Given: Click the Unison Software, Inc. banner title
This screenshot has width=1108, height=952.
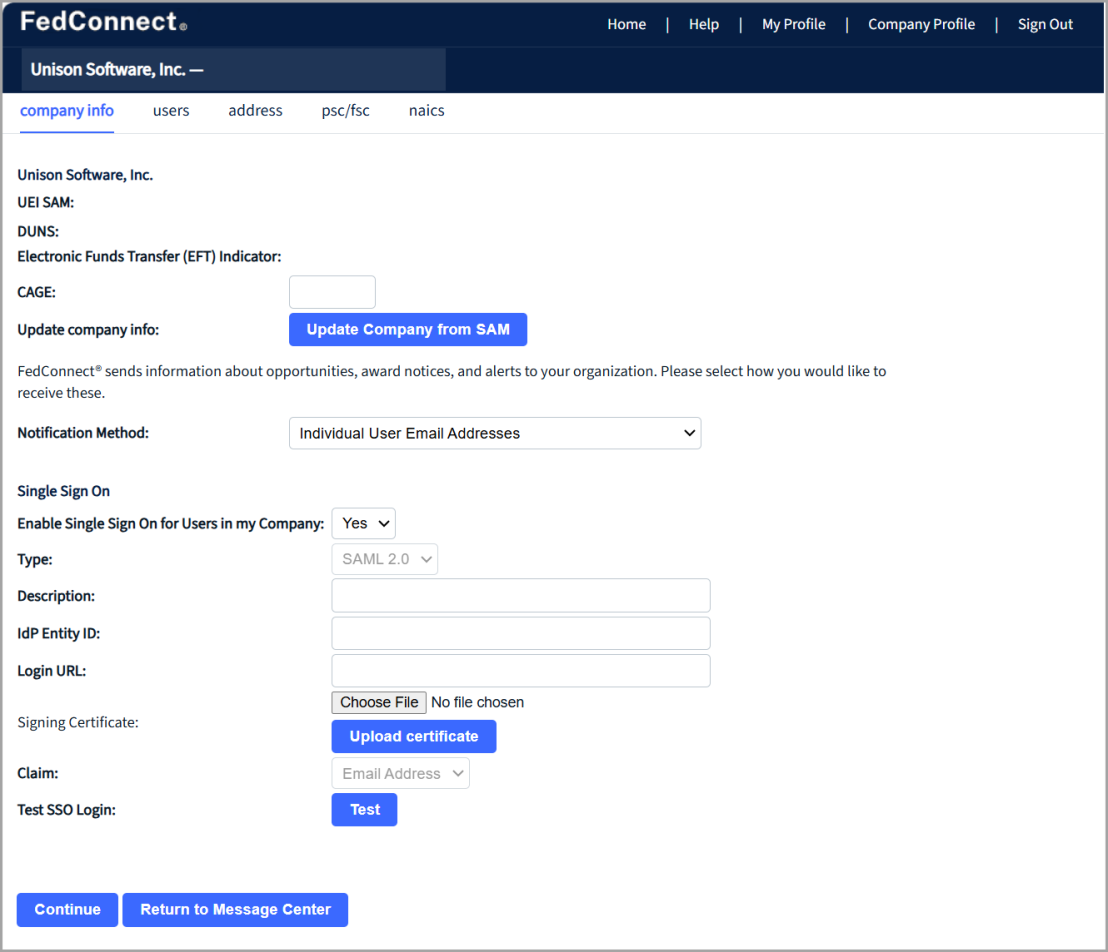Looking at the screenshot, I should click(117, 69).
